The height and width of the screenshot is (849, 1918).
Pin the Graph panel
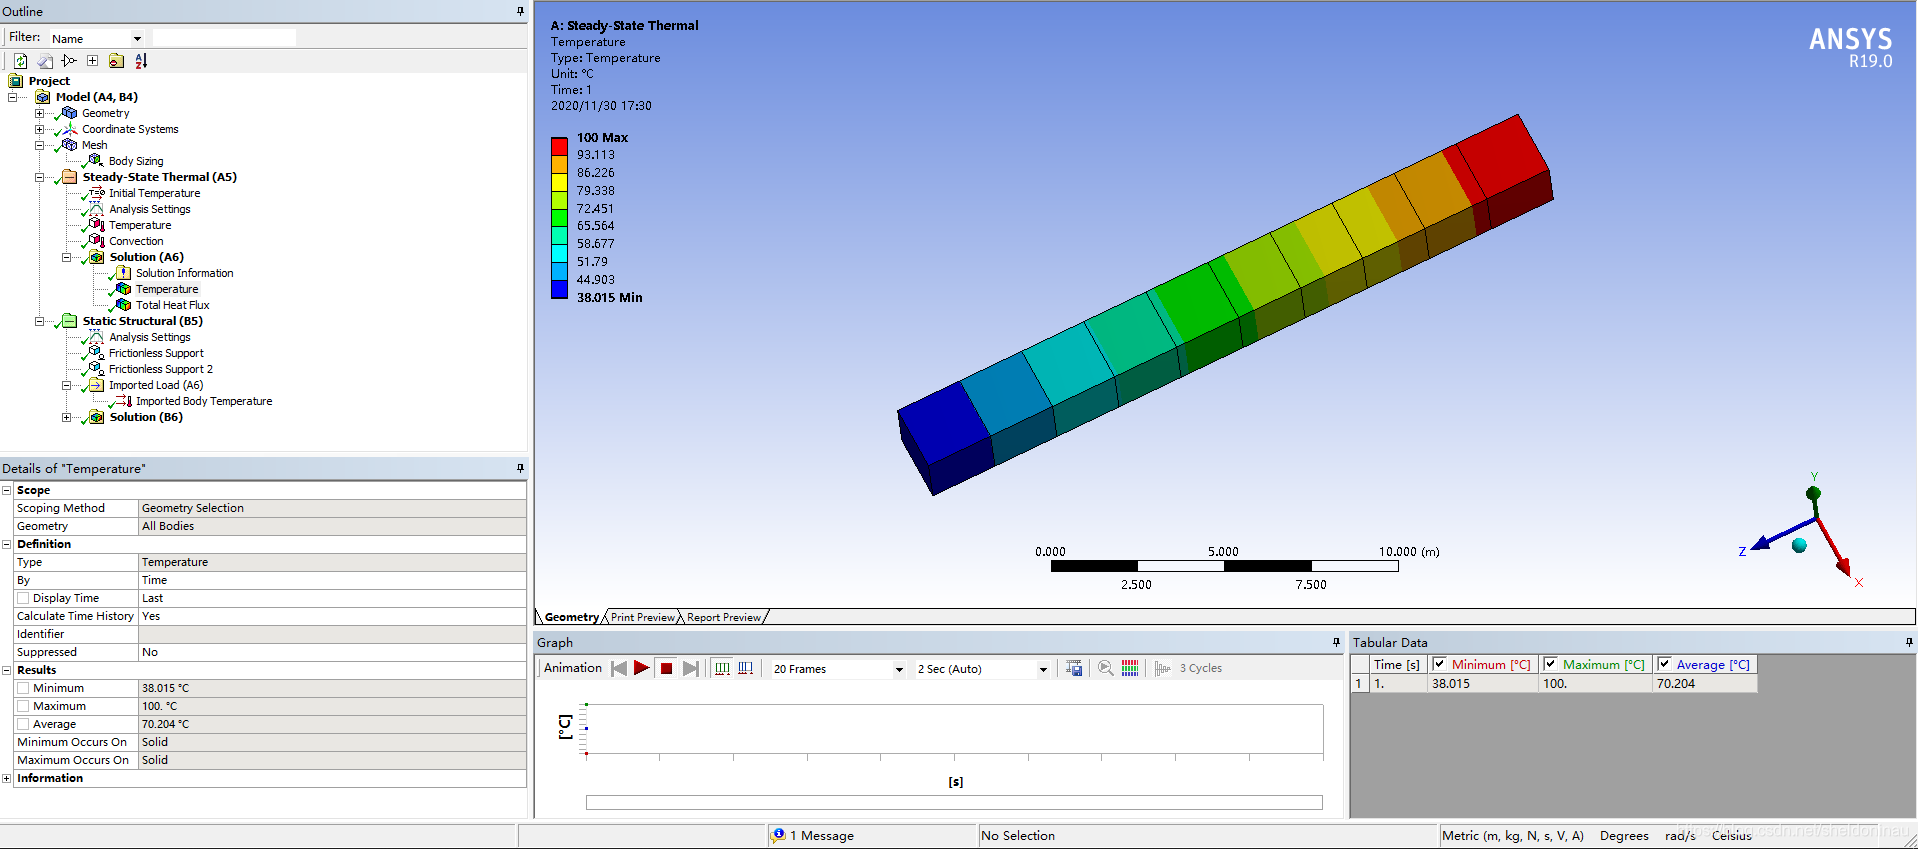click(x=1336, y=642)
